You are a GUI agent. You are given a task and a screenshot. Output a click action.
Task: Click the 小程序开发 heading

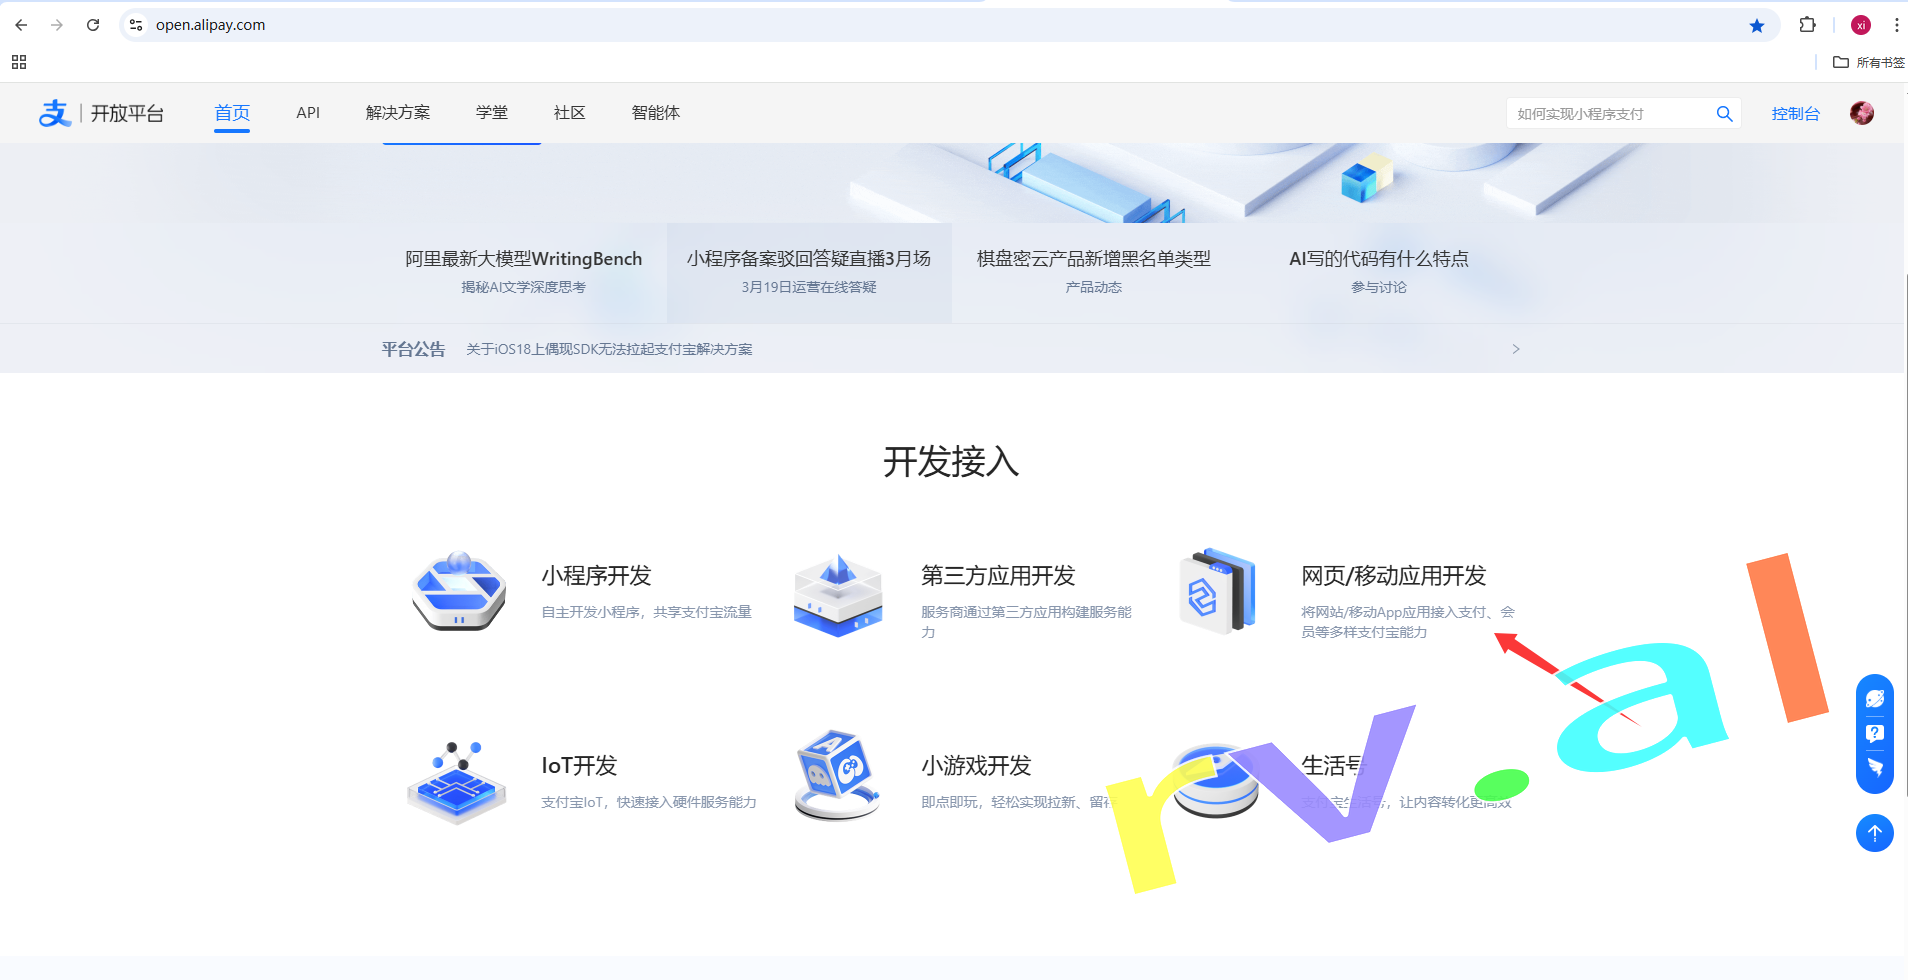(596, 576)
